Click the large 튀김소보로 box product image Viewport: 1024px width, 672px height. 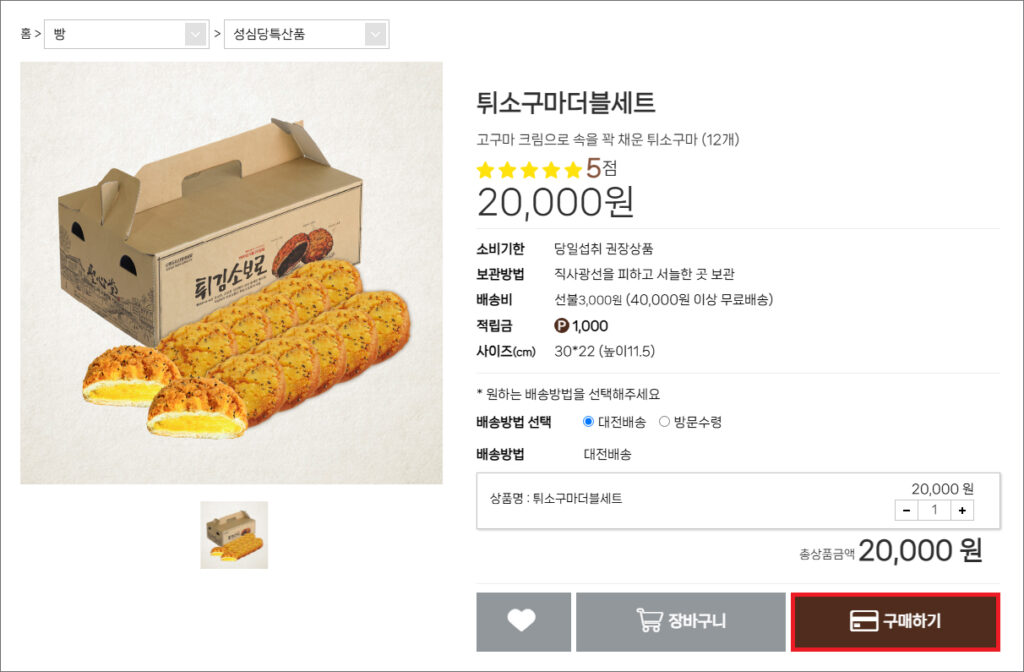tap(231, 272)
